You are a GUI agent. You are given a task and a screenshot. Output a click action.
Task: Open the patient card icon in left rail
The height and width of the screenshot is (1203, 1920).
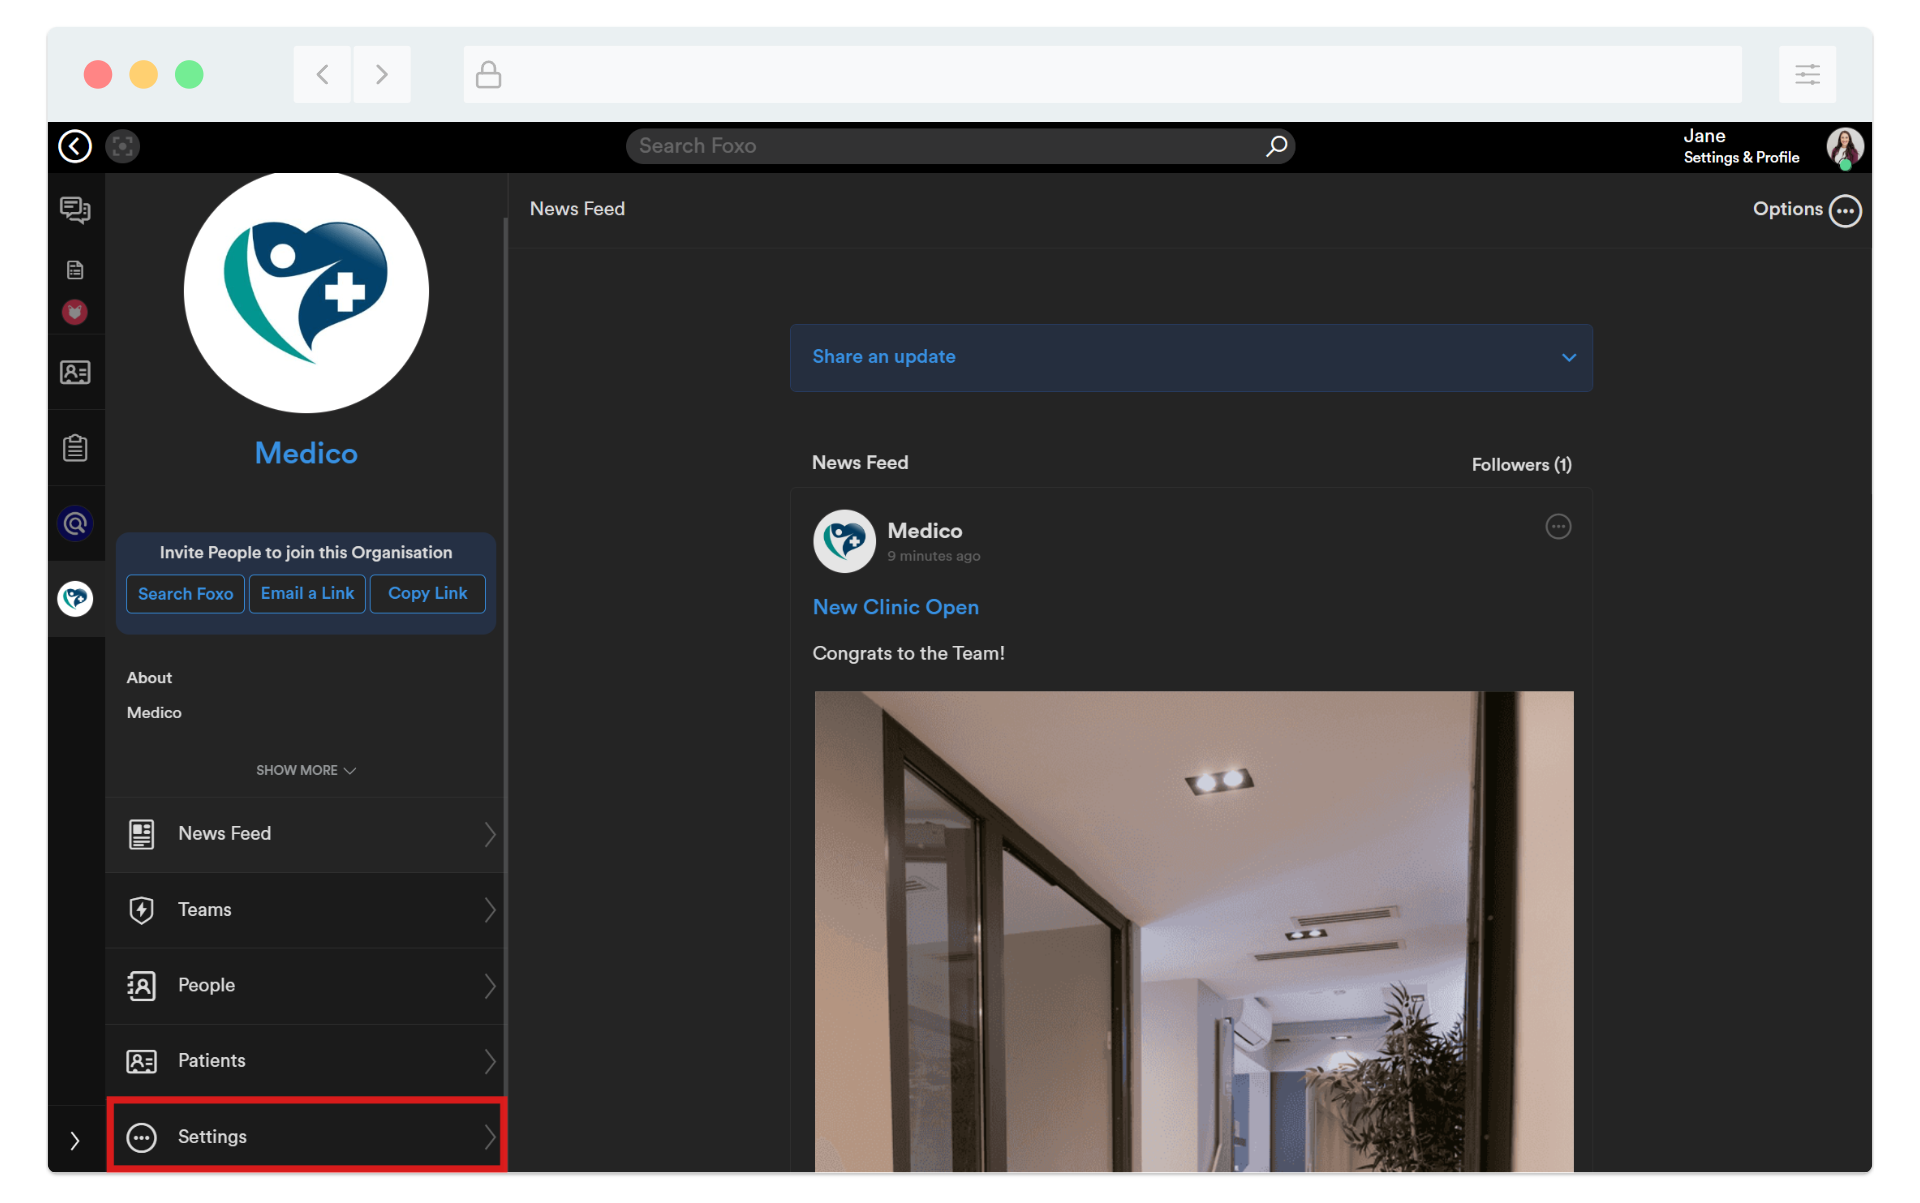(75, 373)
